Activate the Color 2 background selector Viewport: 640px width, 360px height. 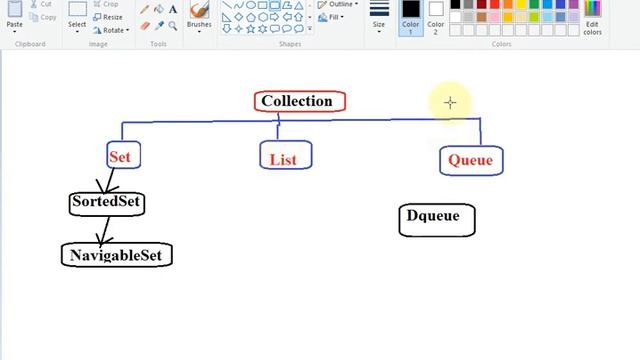pyautogui.click(x=436, y=18)
